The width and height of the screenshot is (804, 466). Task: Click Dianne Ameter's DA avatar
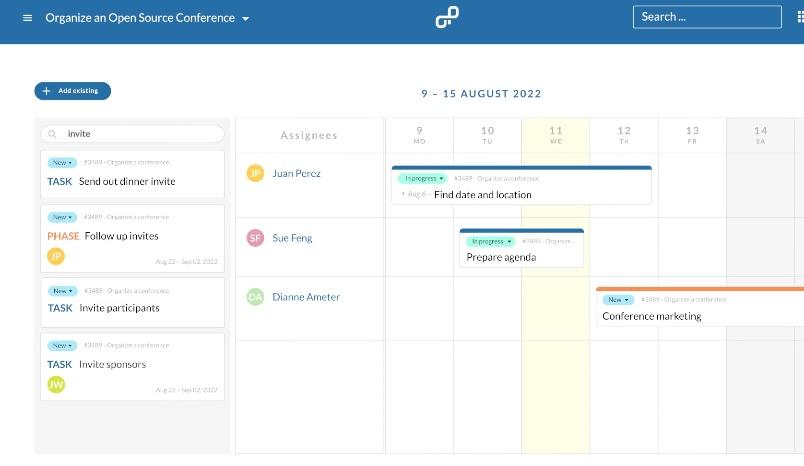coord(255,297)
